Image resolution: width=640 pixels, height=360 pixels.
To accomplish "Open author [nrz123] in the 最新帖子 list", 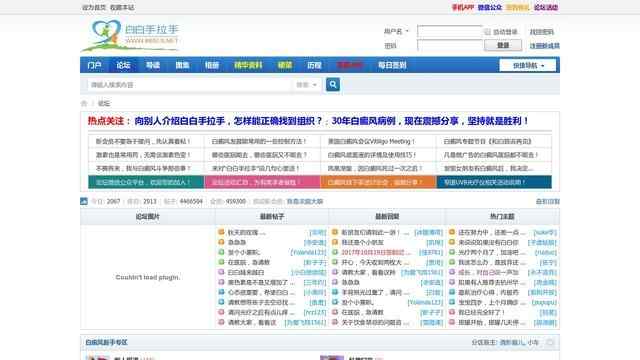I will (x=315, y=312).
